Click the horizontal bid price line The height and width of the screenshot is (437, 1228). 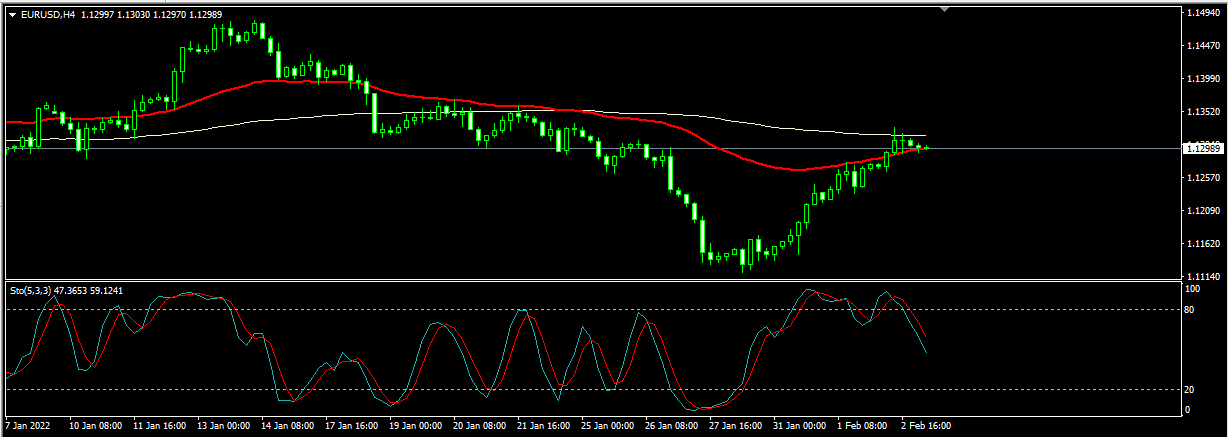pos(1050,148)
